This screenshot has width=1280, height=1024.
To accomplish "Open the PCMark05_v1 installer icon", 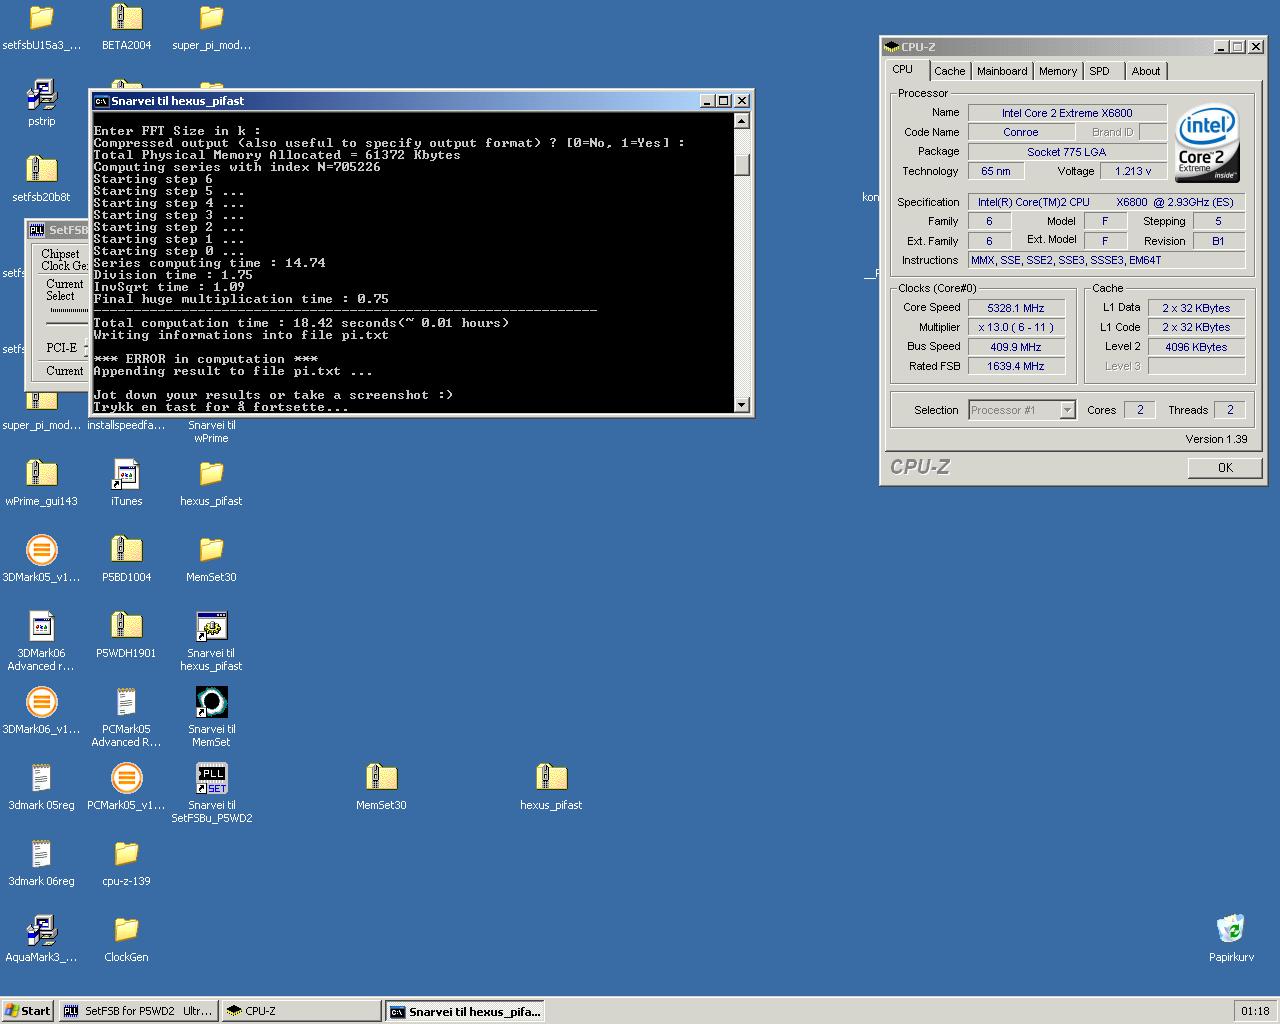I will 126,778.
